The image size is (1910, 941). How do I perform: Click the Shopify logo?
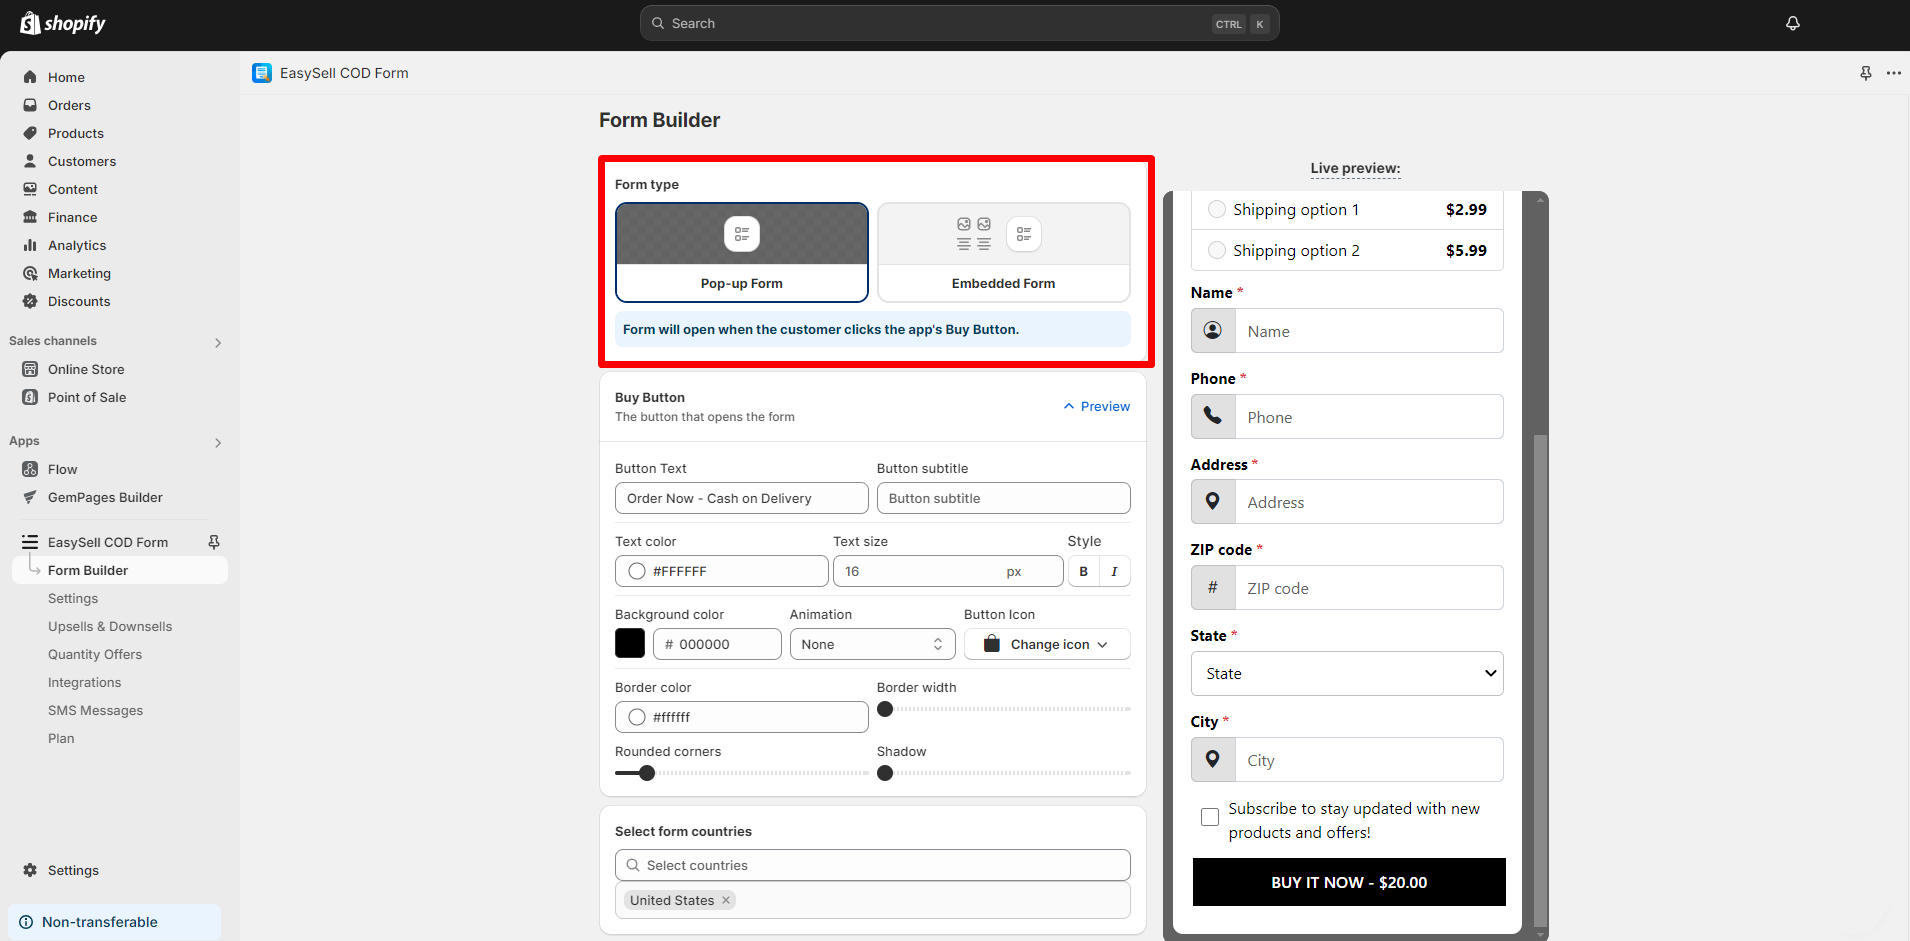63,23
